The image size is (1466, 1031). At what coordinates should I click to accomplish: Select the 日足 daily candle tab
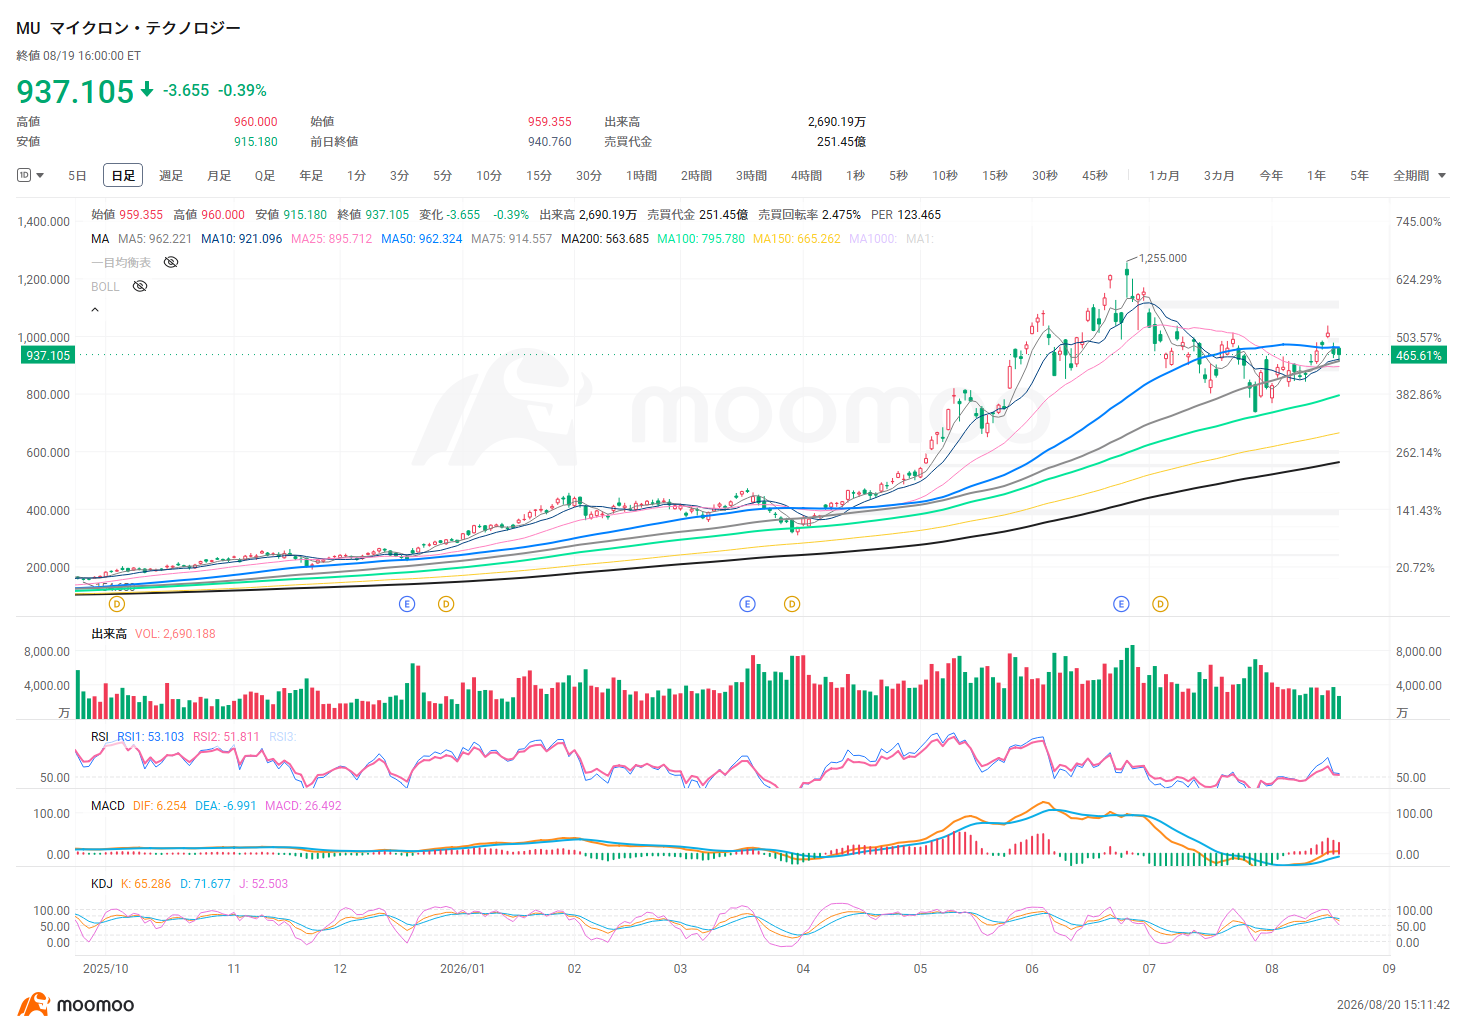coord(123,176)
